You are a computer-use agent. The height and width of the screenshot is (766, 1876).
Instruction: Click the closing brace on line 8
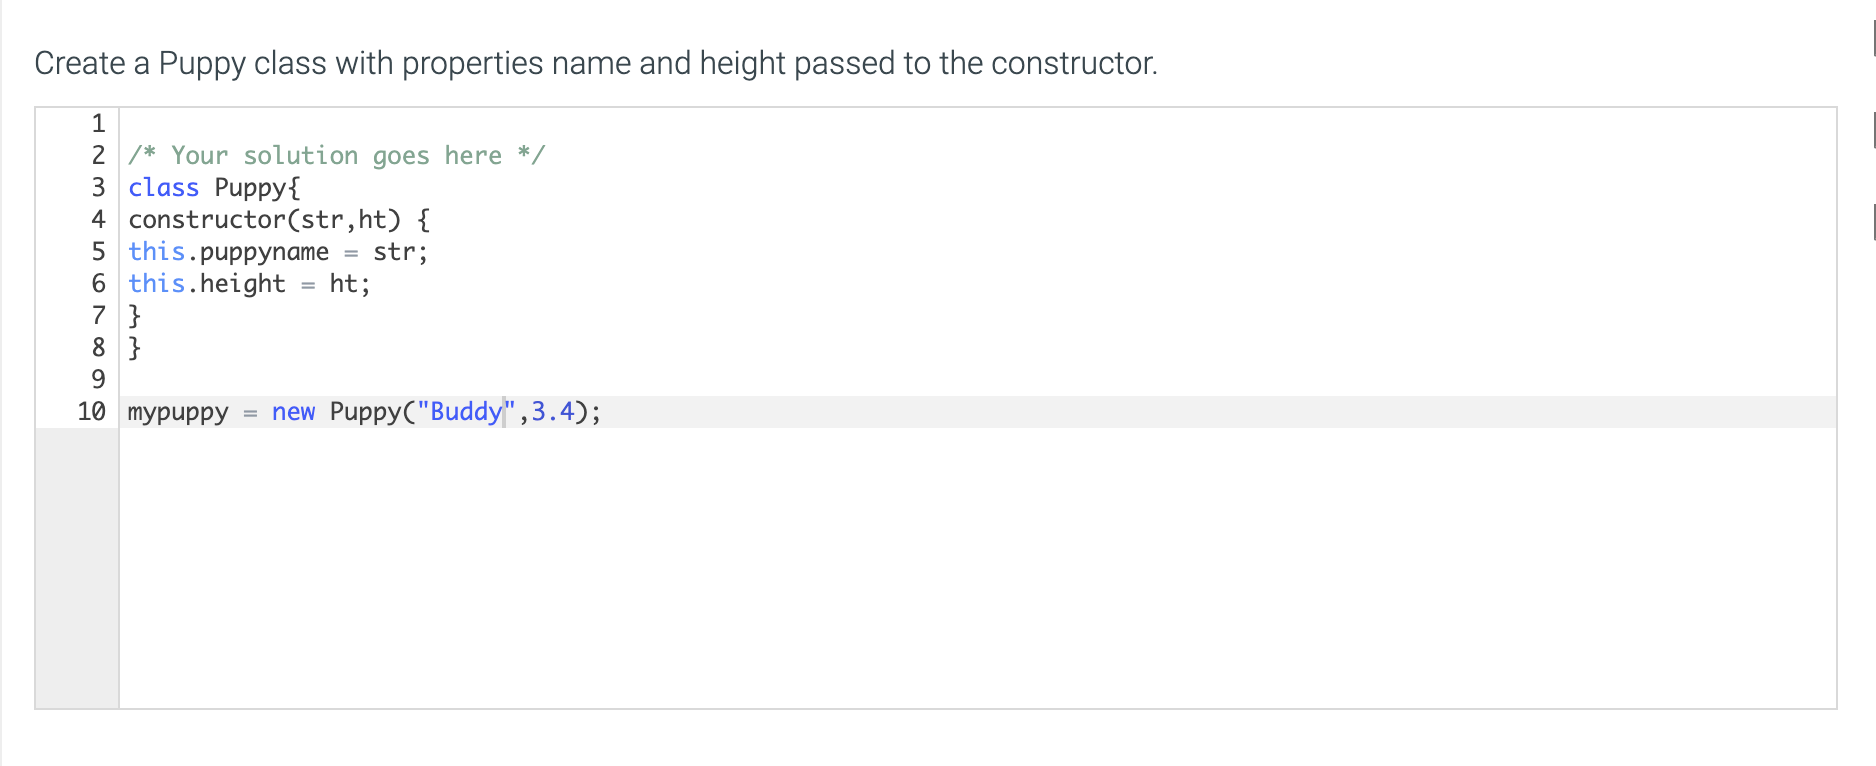[135, 347]
